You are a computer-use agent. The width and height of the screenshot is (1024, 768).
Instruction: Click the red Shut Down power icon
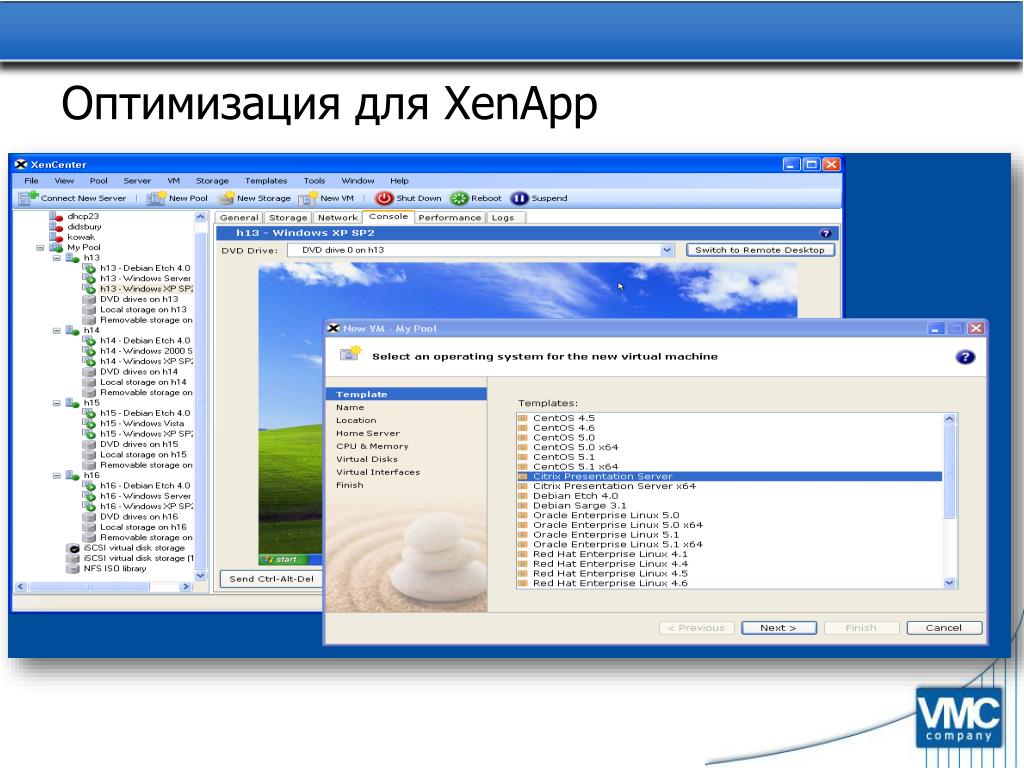[x=384, y=198]
